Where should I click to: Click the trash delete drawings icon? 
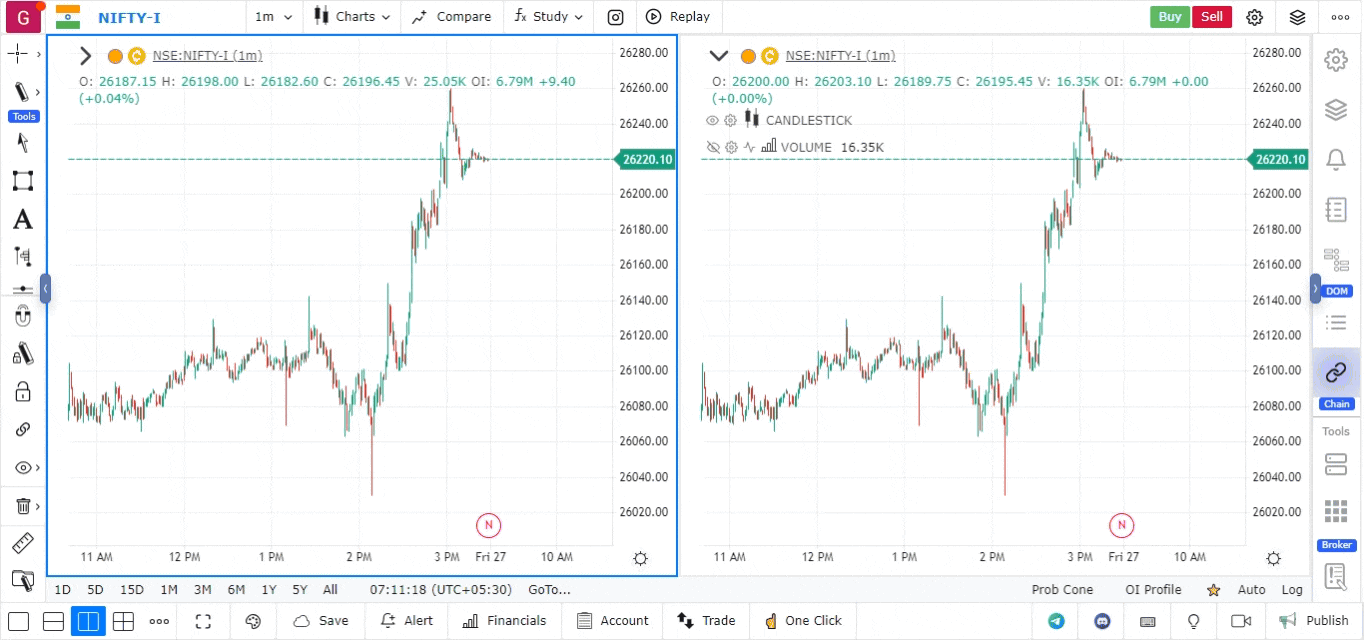pos(22,506)
